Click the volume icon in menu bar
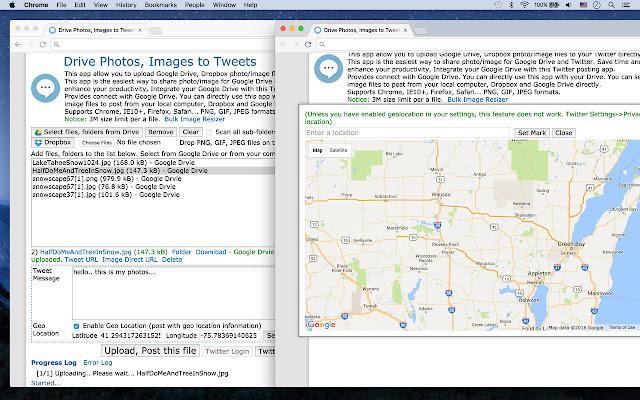 [569, 5]
